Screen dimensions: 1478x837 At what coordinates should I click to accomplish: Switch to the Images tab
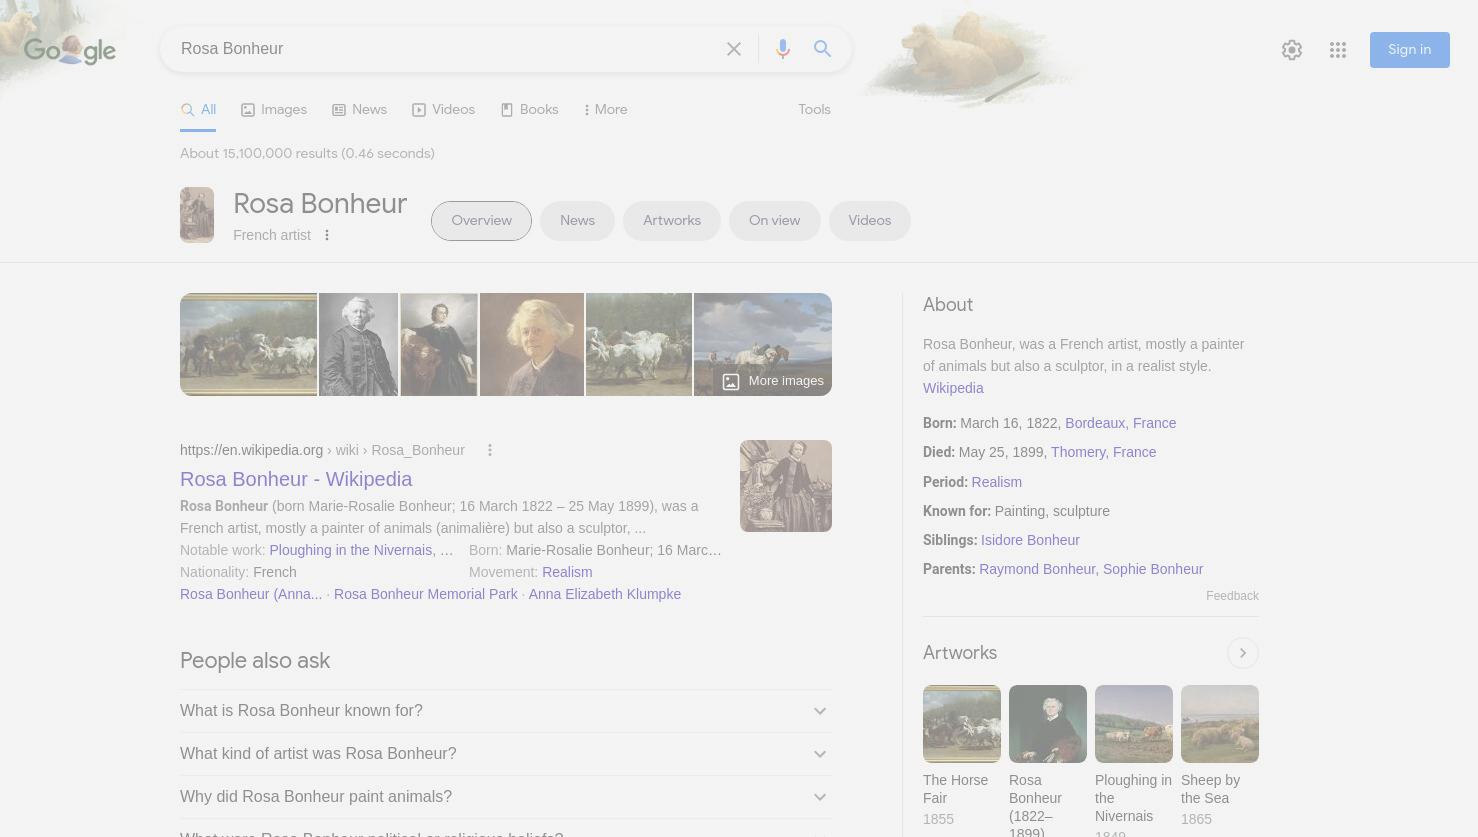coord(274,110)
